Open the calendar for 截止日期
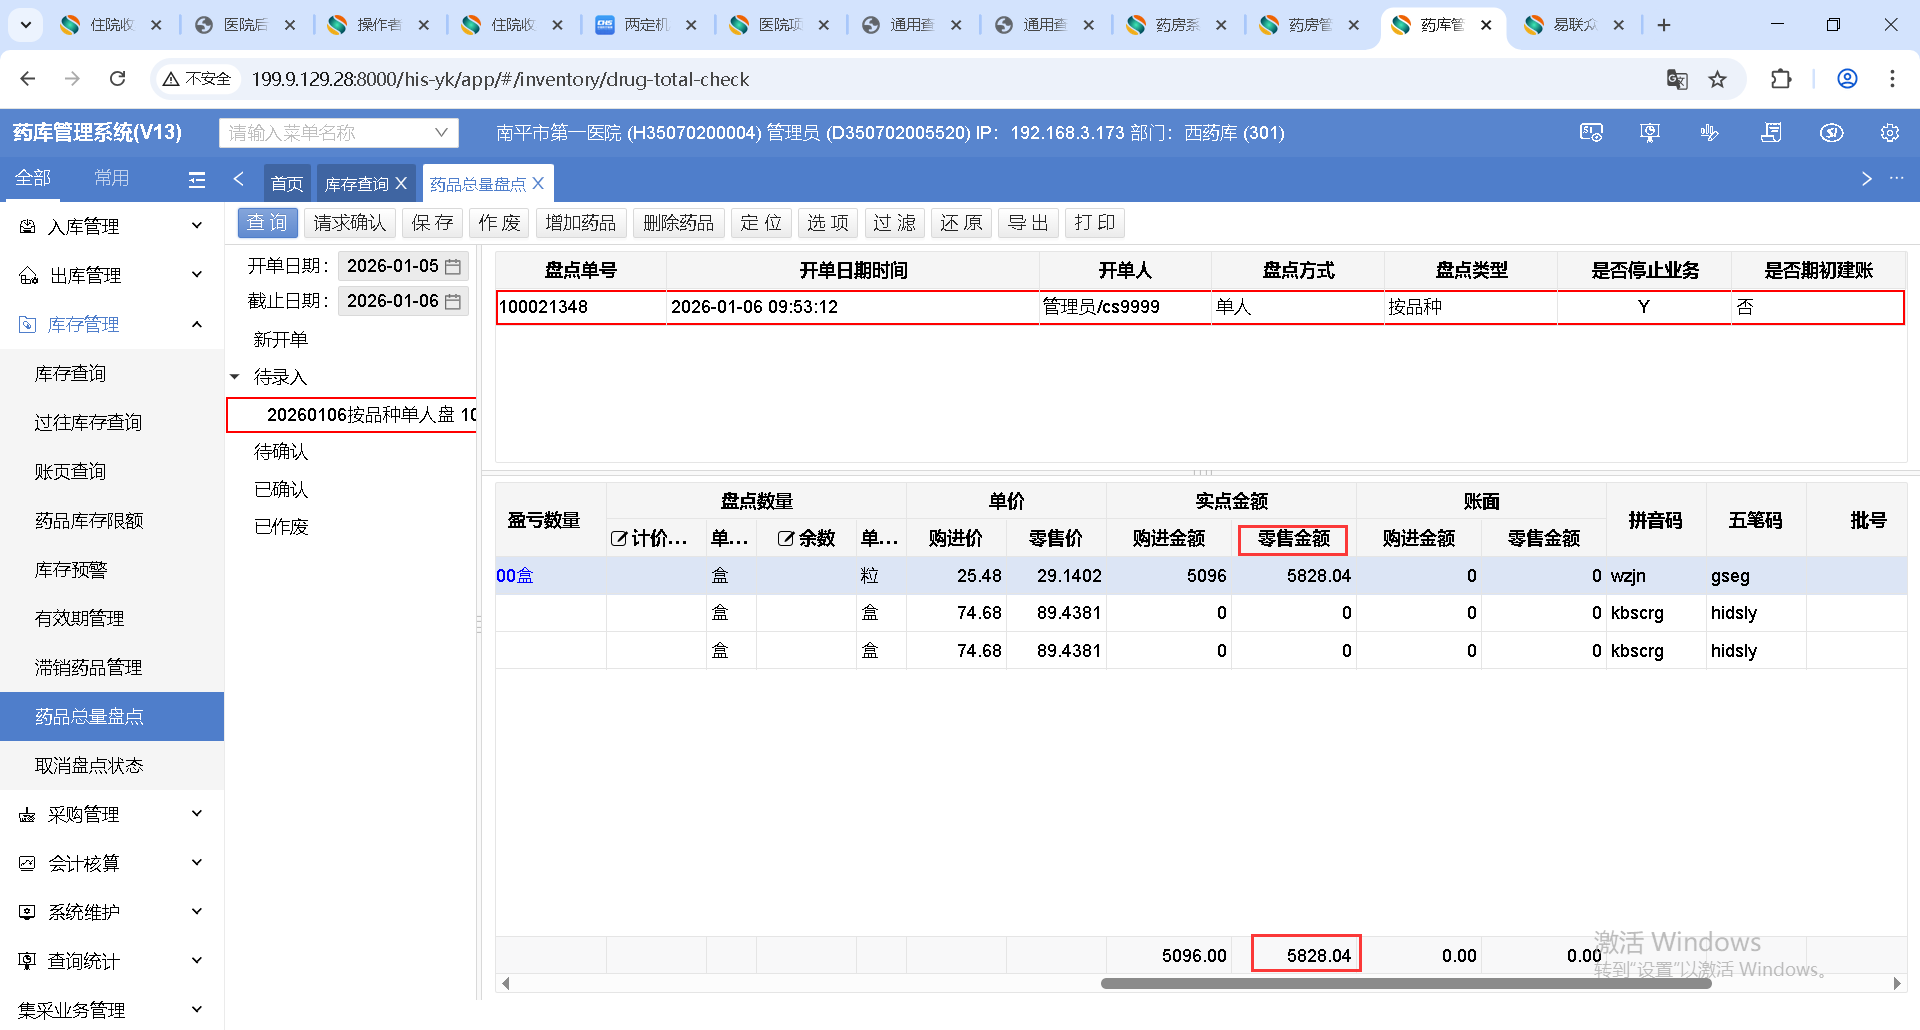1920x1030 pixels. click(x=453, y=302)
